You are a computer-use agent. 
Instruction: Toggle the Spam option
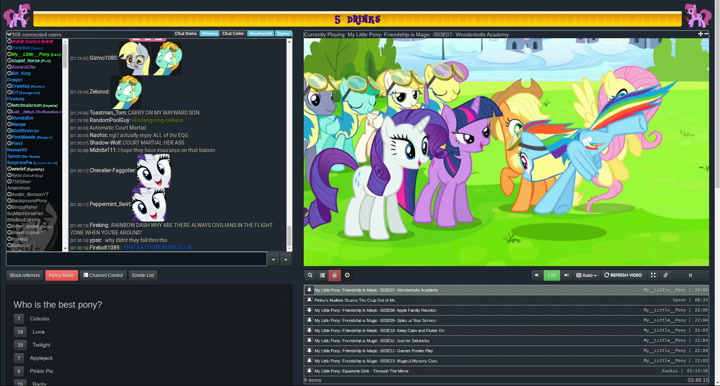[x=283, y=34]
